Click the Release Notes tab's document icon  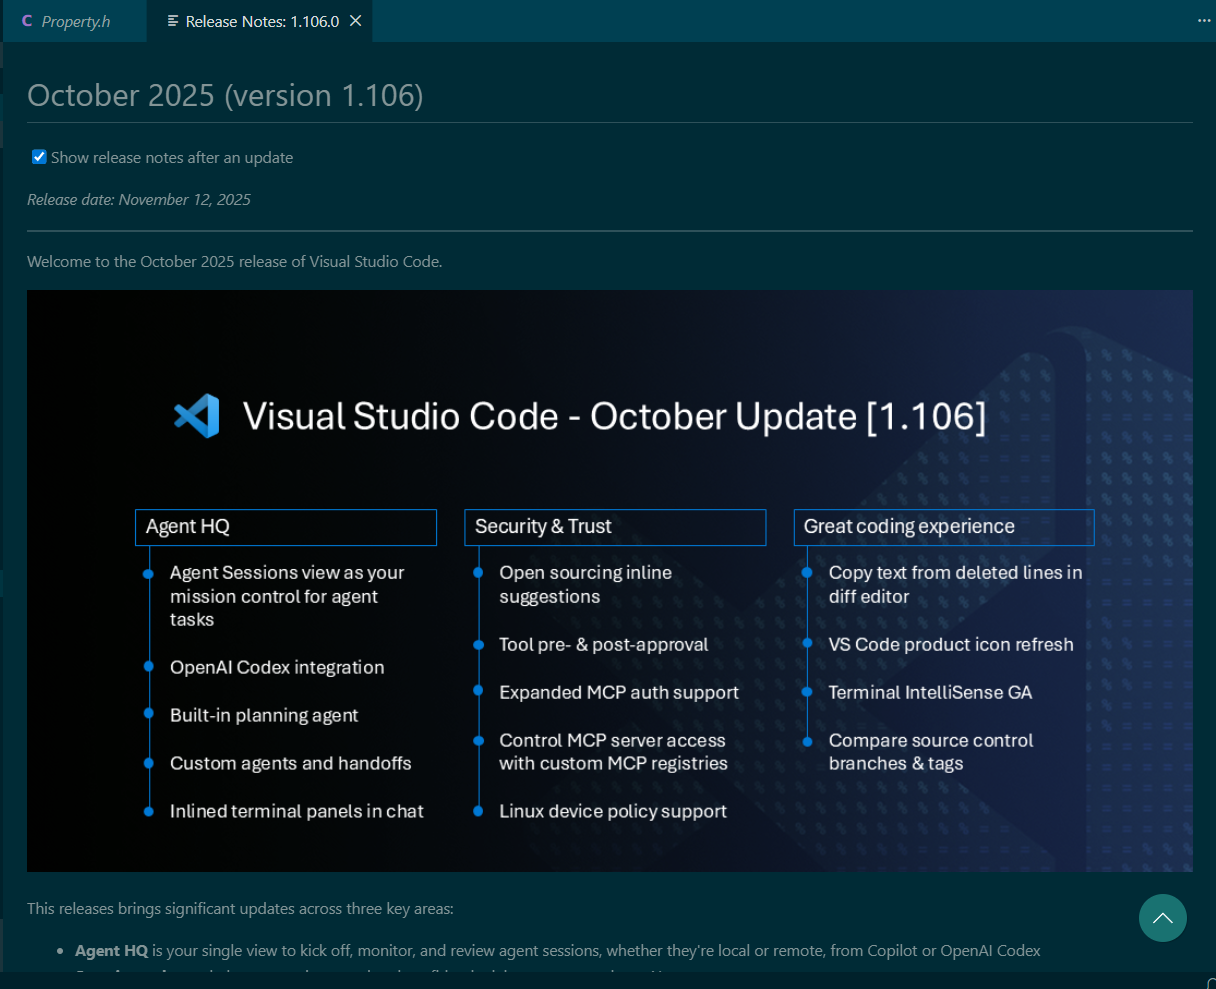tap(173, 21)
